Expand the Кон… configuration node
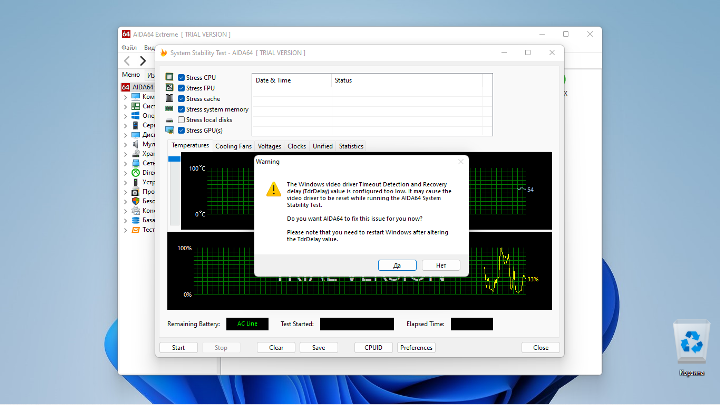 [125, 211]
